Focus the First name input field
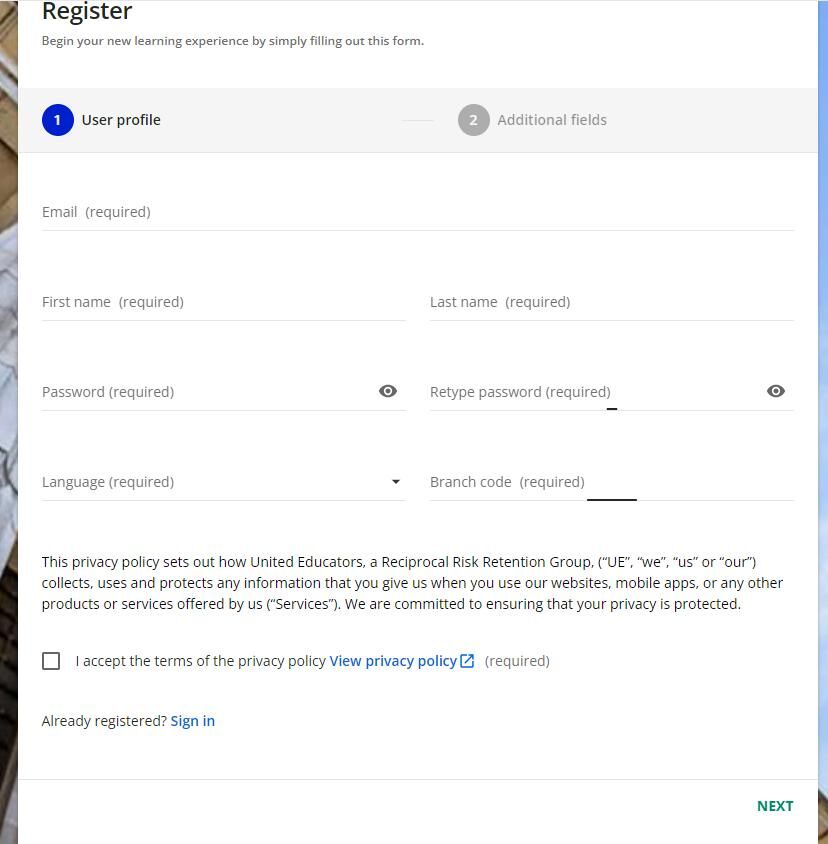This screenshot has width=828, height=844. coord(223,302)
